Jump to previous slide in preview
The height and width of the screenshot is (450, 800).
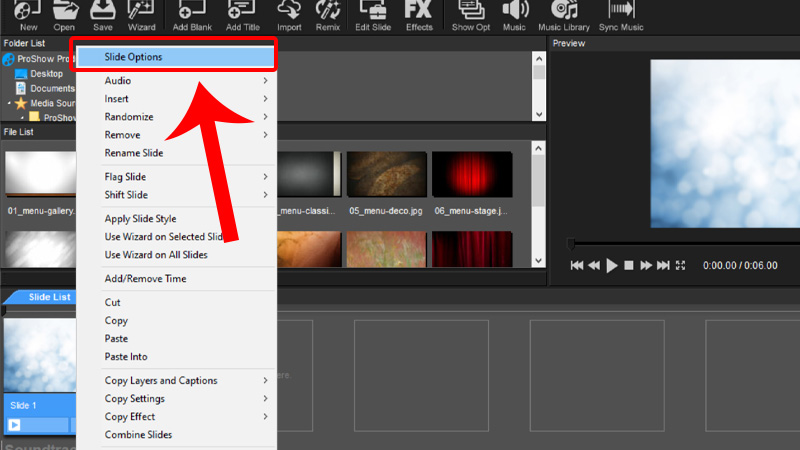(577, 265)
